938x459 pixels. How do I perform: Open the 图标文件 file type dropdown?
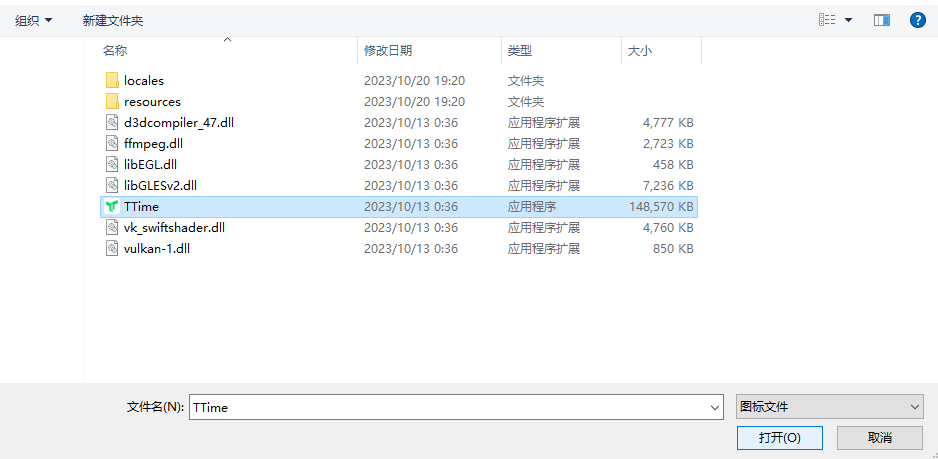coord(830,407)
